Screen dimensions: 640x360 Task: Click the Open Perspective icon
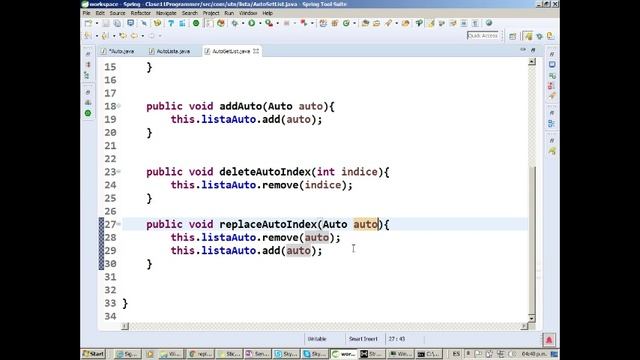513,36
